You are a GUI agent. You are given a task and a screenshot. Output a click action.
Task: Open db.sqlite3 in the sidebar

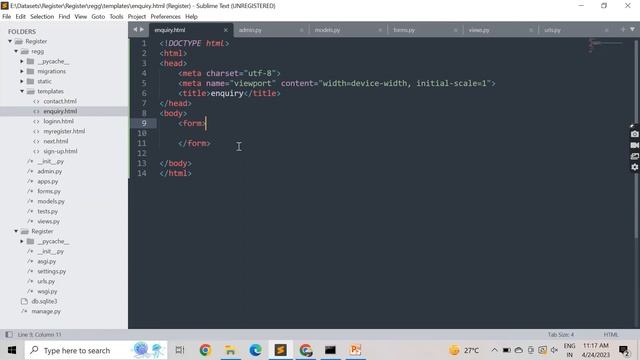(44, 301)
